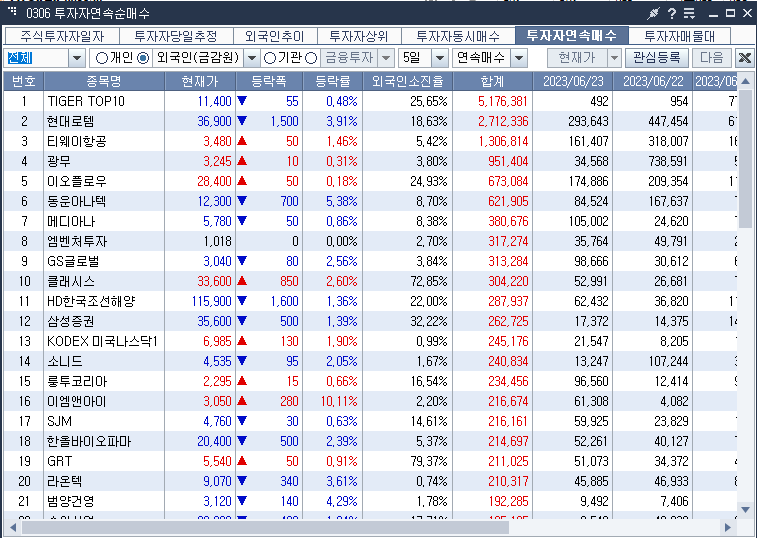This screenshot has height=538, width=757.
Task: Sort by 합계 column header
Action: click(x=492, y=81)
